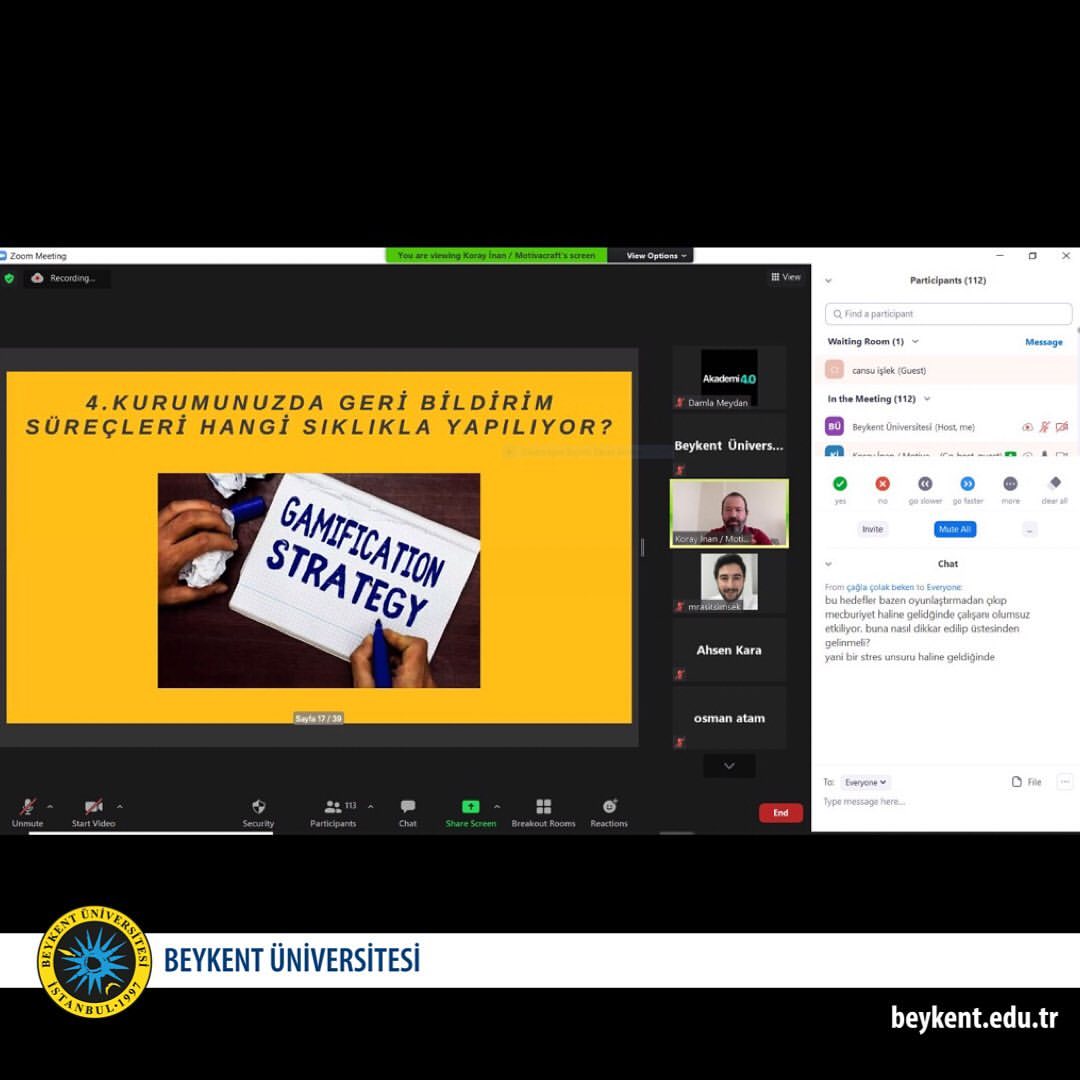Click the Sayfa 17 / 39 page indicator
Image resolution: width=1080 pixels, height=1080 pixels.
[x=318, y=718]
